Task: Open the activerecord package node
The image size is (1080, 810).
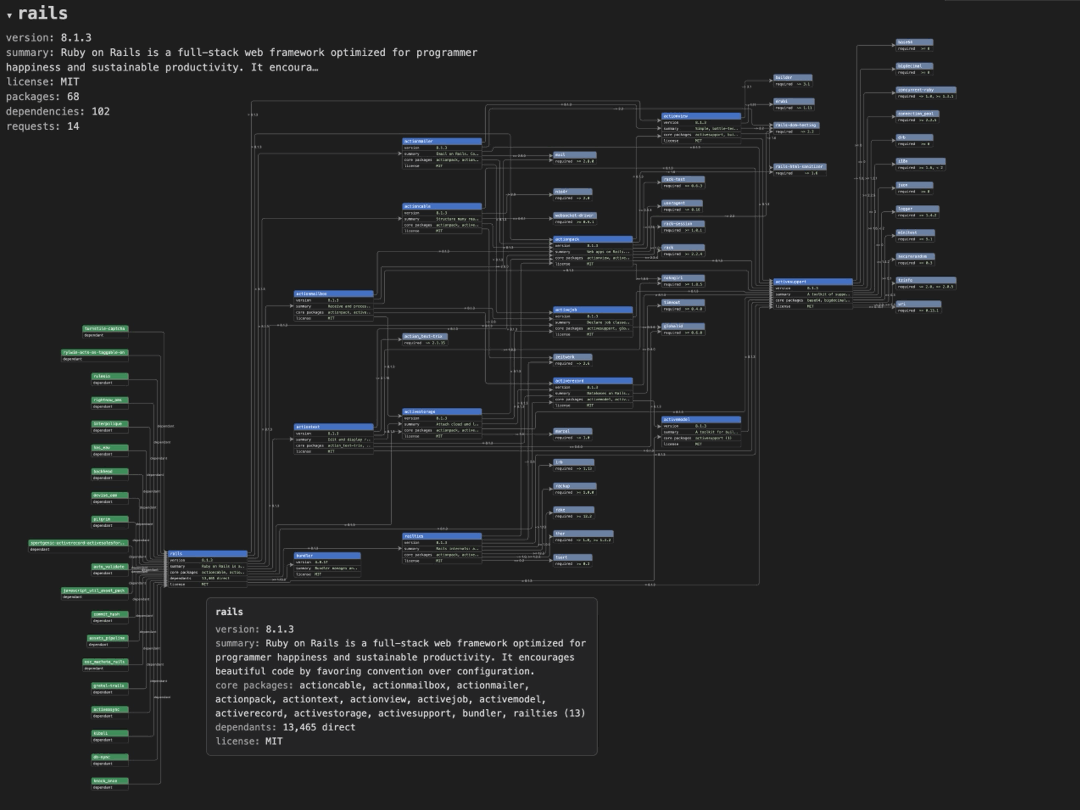Action: pyautogui.click(x=593, y=393)
